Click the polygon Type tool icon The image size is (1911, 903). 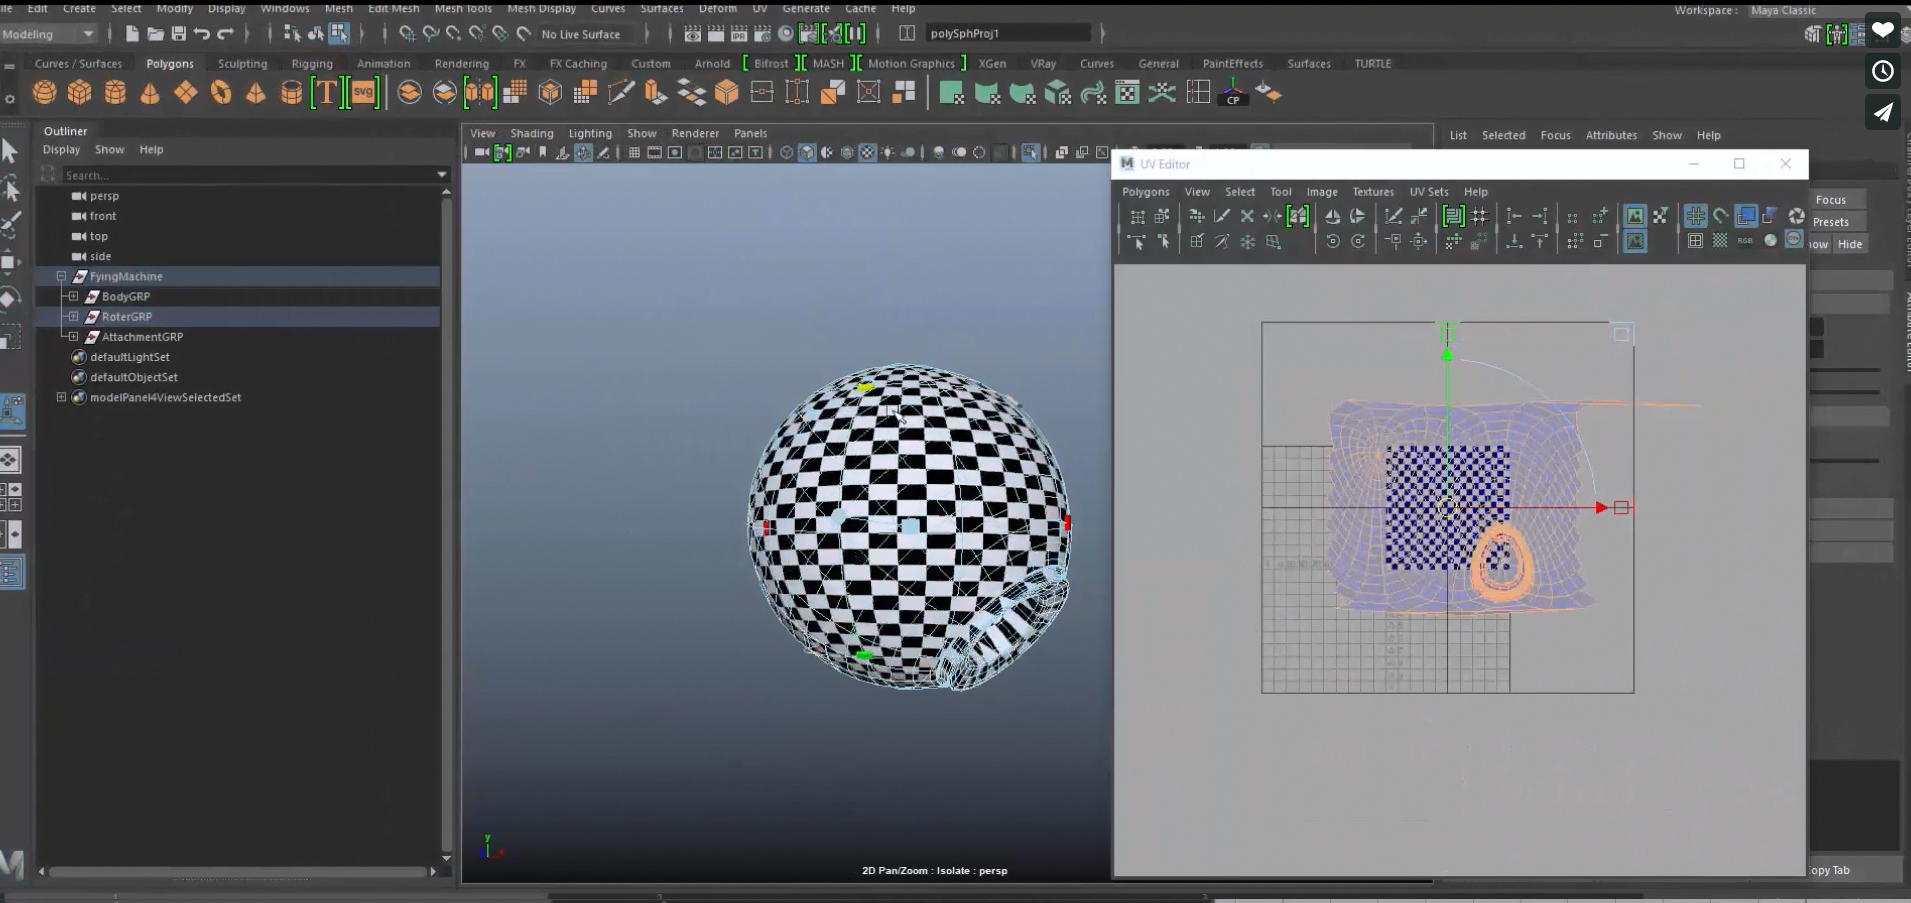(x=326, y=93)
